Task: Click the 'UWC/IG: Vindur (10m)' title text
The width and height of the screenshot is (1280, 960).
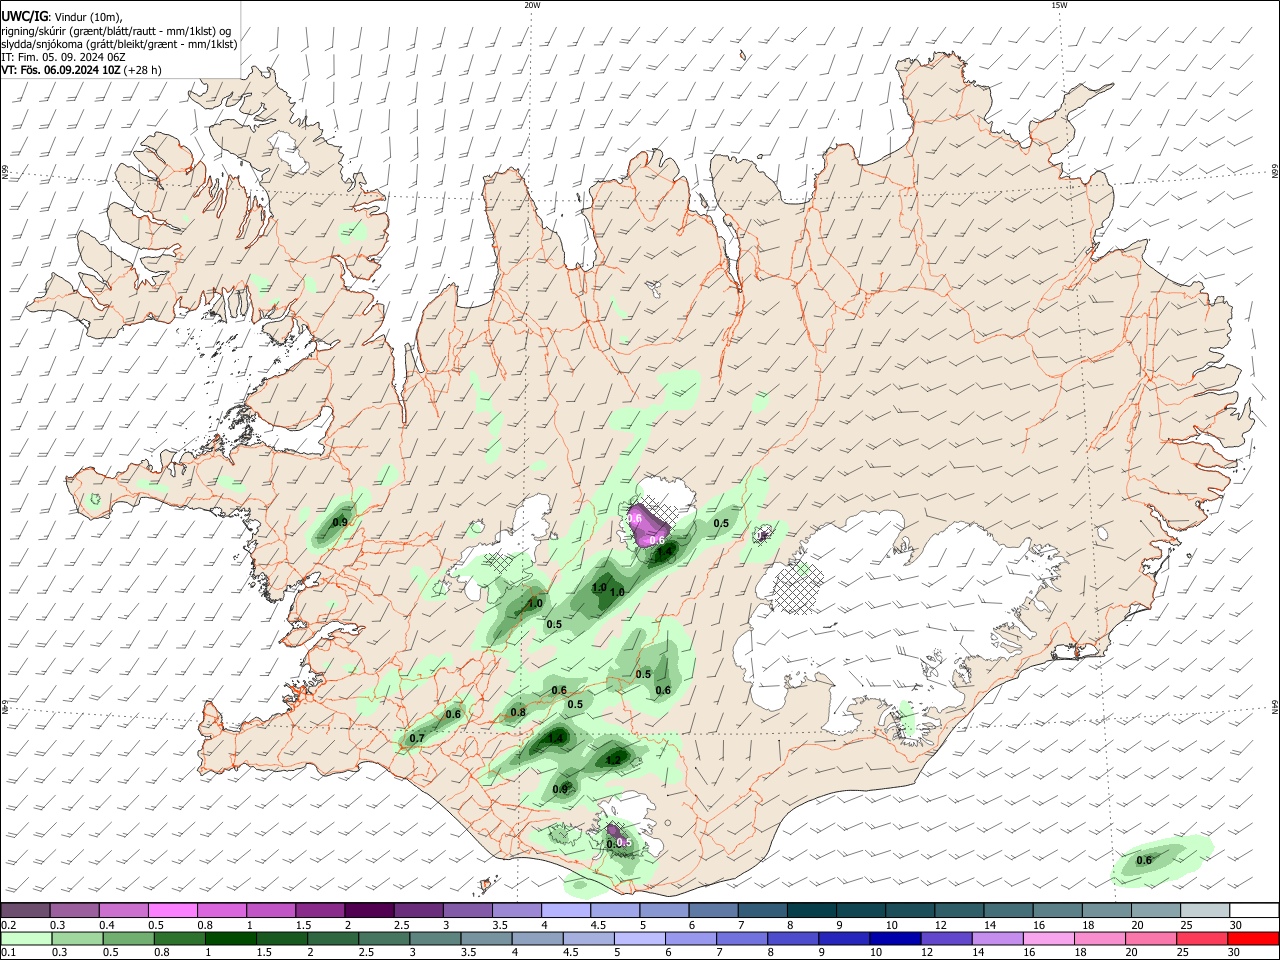Action: click(61, 17)
